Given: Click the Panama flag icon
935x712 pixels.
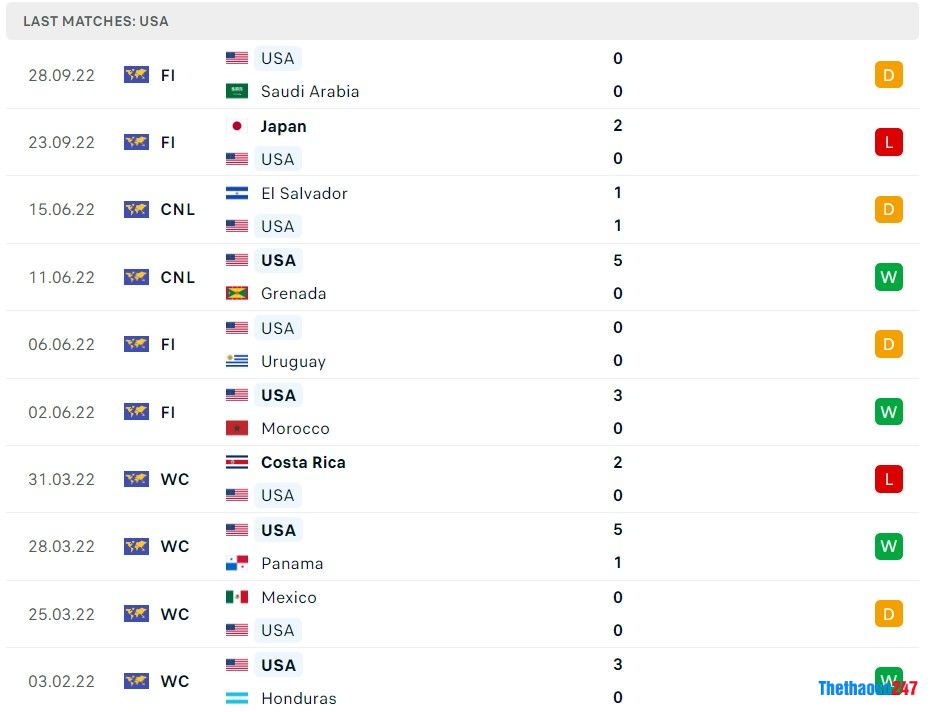Looking at the screenshot, I should click(x=237, y=563).
